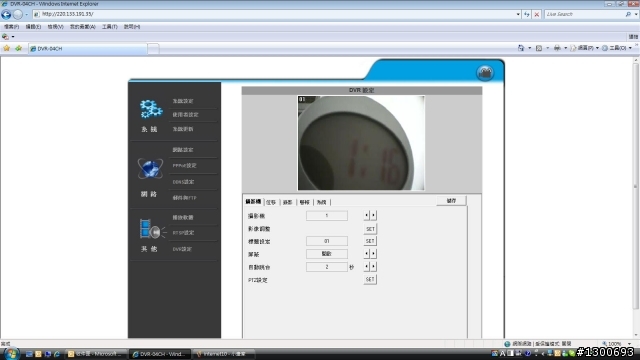This screenshot has width=640, height=360.
Task: Select the third tab in DVR settings
Action: (x=287, y=202)
